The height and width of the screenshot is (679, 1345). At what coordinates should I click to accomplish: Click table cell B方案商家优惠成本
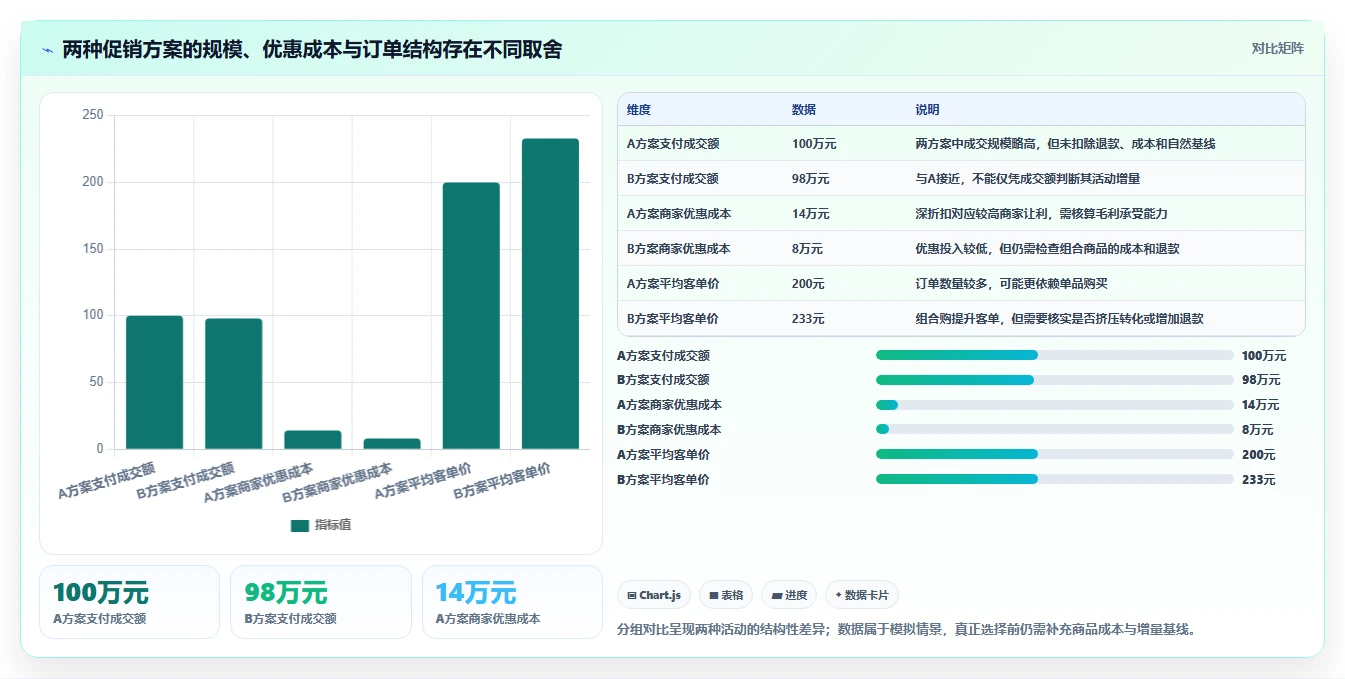[679, 249]
